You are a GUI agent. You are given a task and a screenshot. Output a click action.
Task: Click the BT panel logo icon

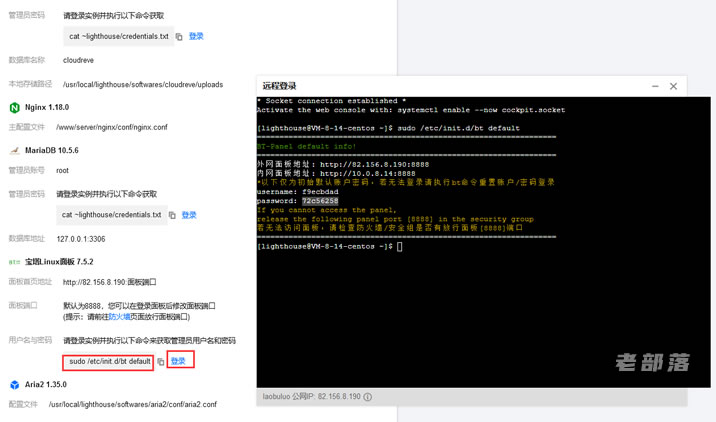coord(14,262)
